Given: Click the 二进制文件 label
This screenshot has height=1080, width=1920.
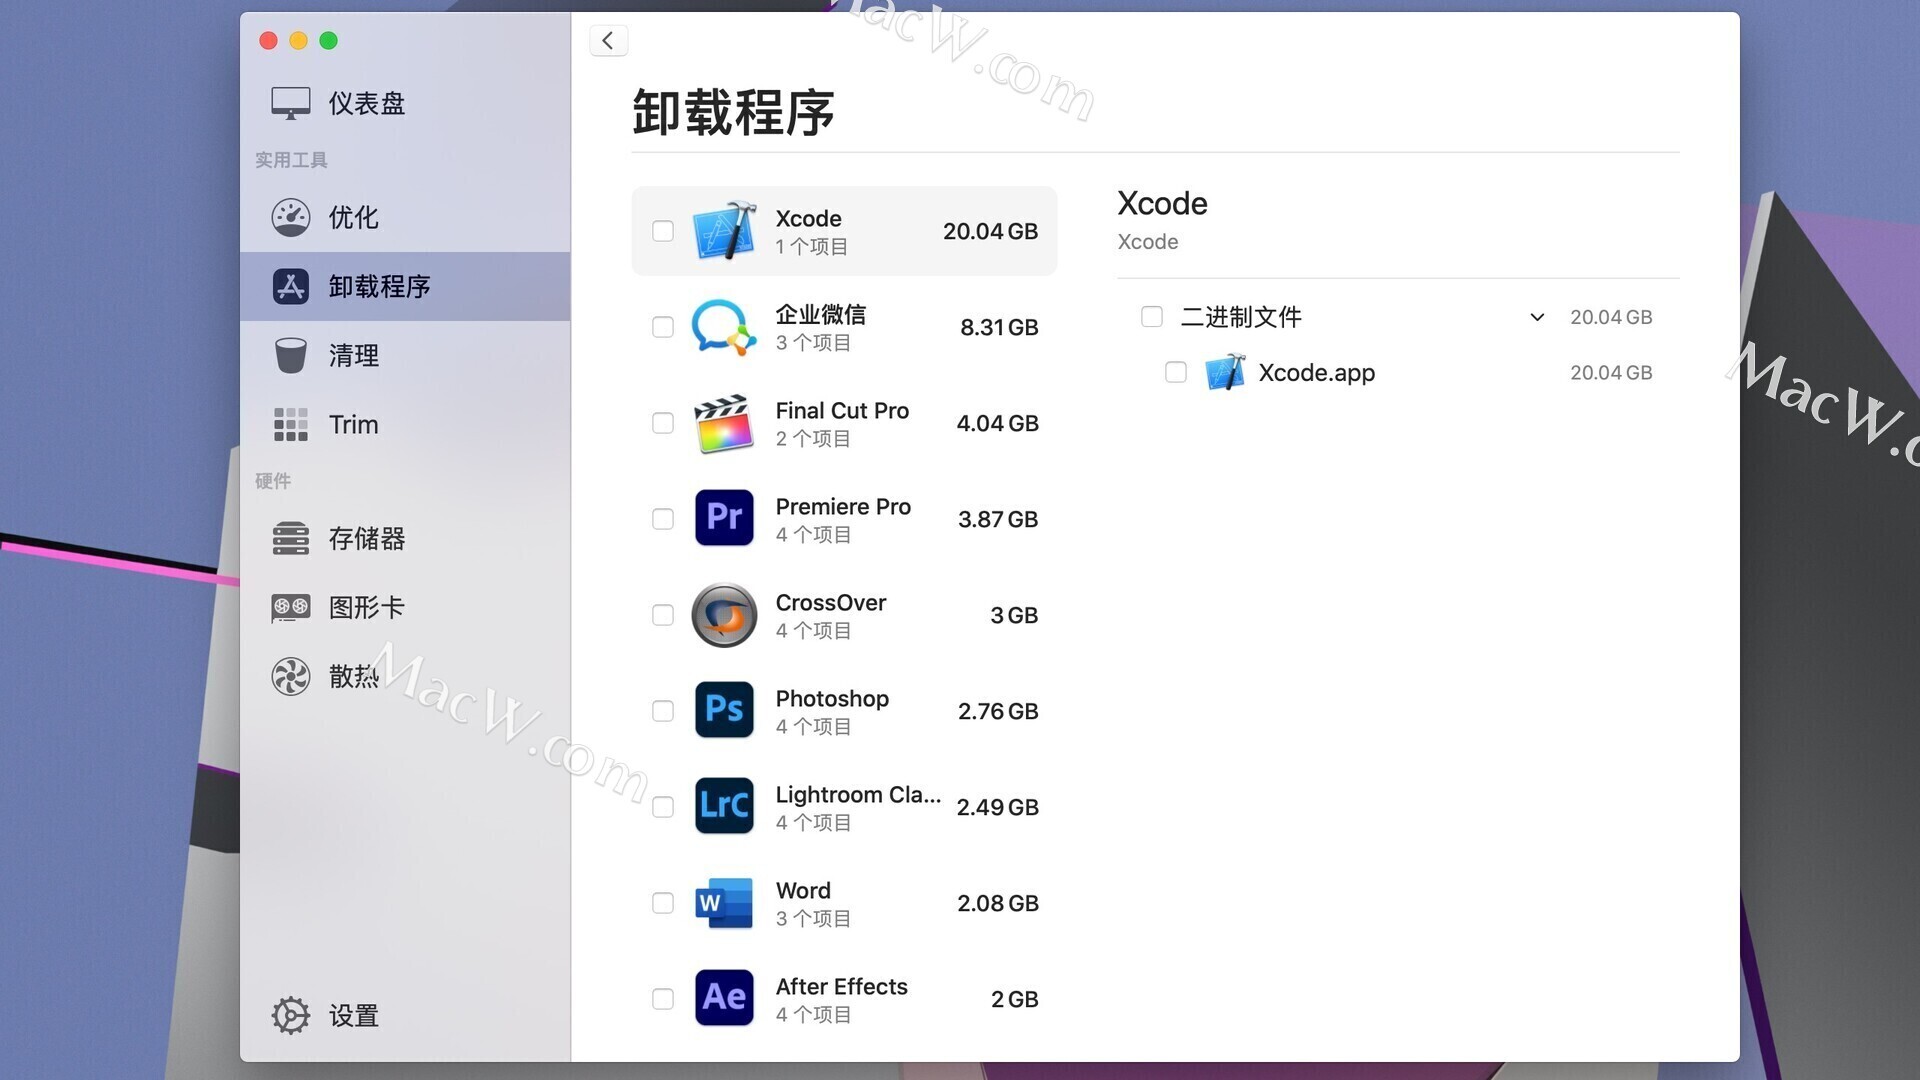Looking at the screenshot, I should pyautogui.click(x=1241, y=317).
